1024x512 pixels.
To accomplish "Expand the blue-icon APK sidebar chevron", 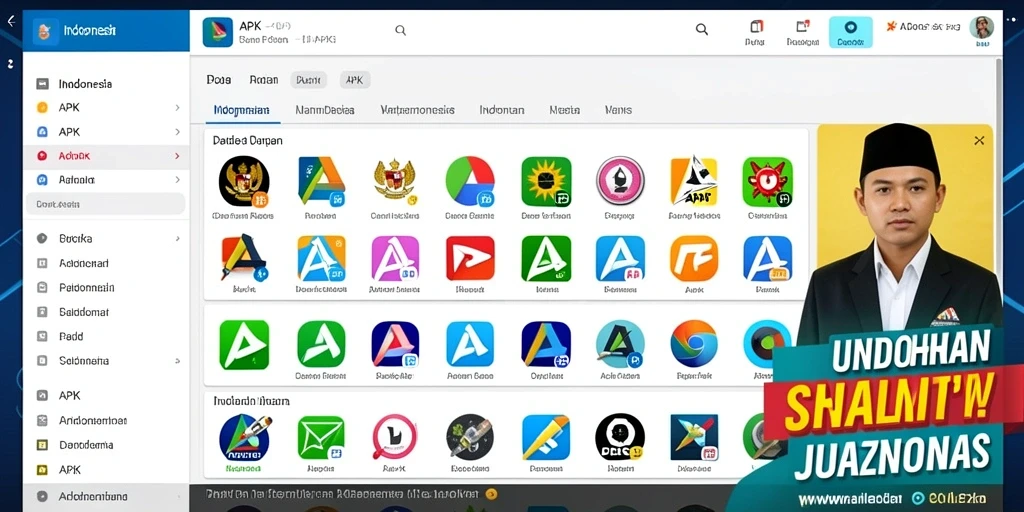I will 177,132.
